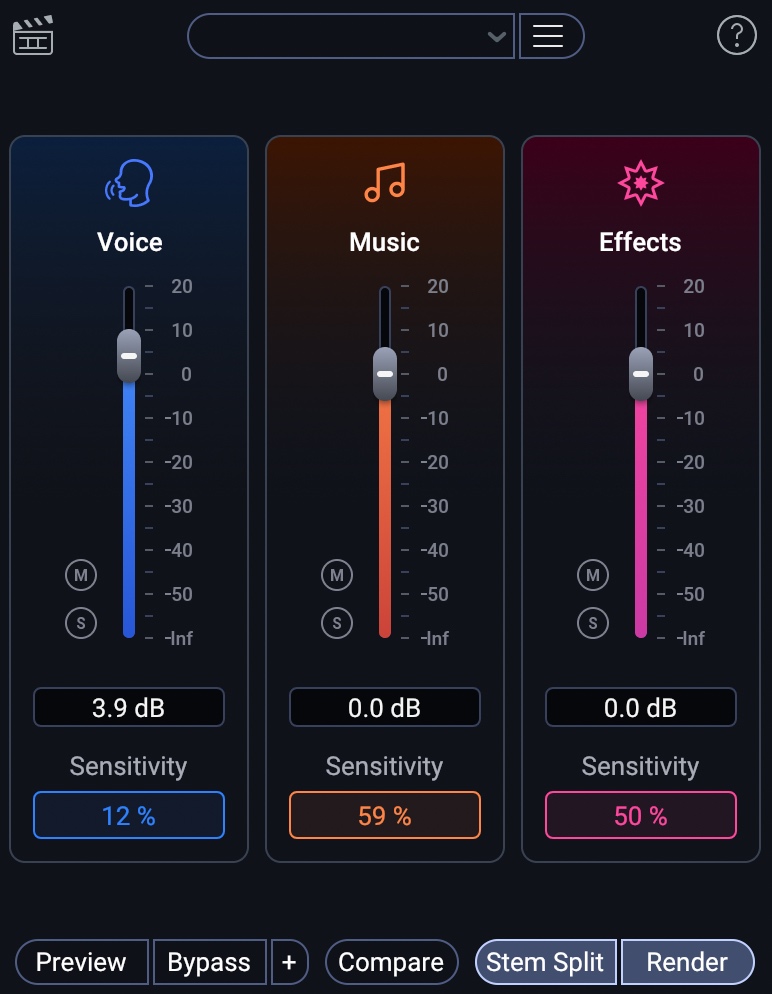This screenshot has width=772, height=994.
Task: Click the Voice gain slider handle
Action: click(129, 356)
